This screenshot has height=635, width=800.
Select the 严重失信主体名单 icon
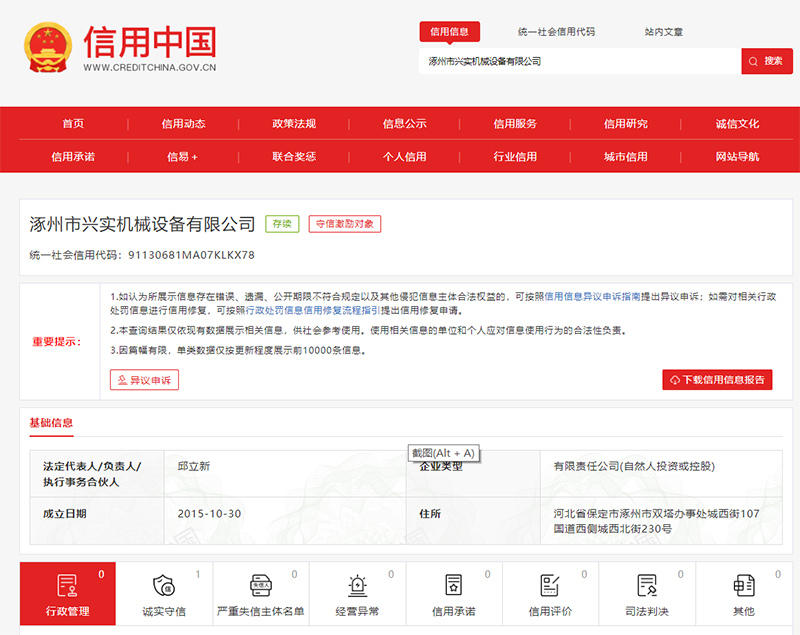pos(260,586)
